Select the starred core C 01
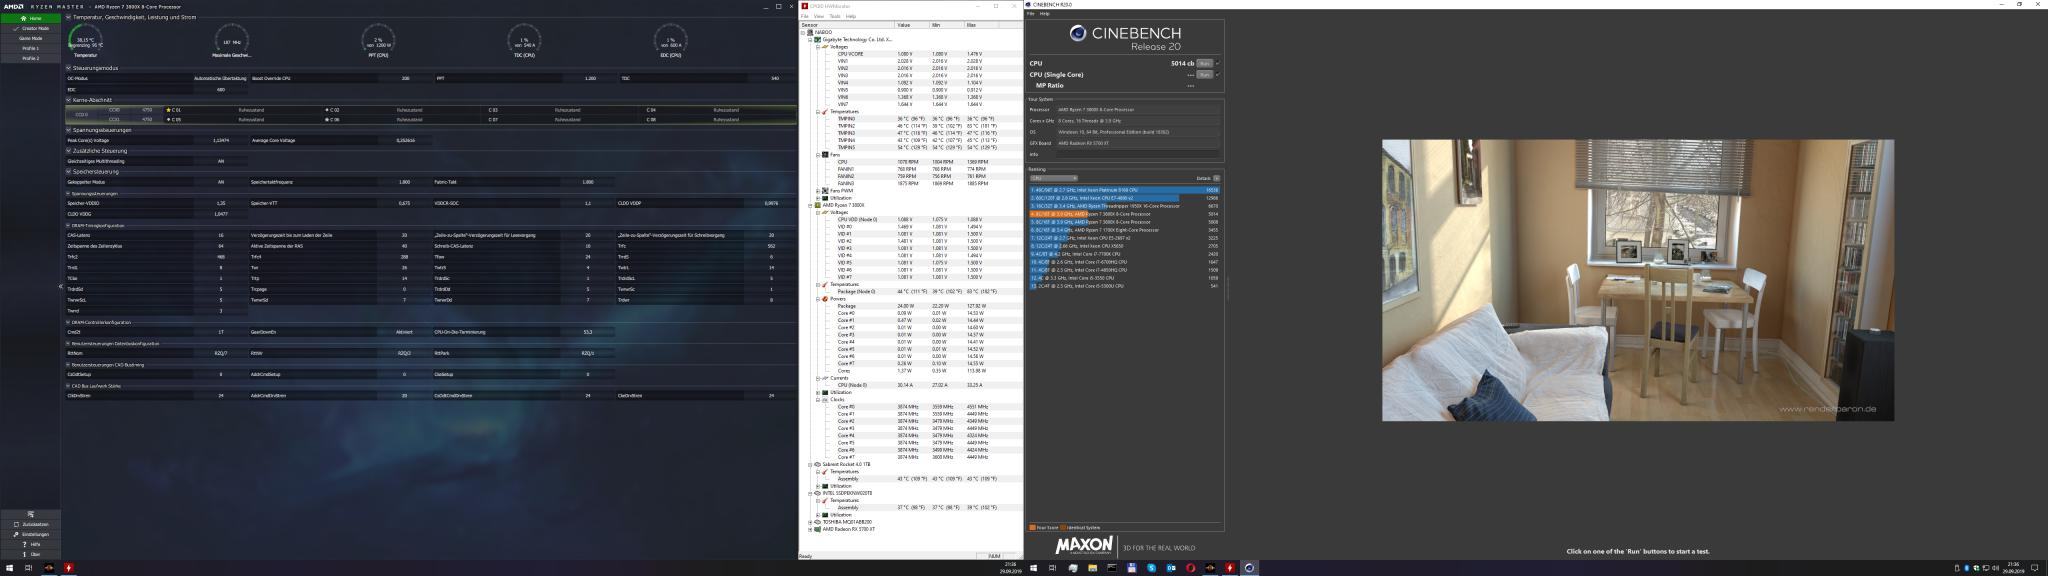 pos(174,110)
